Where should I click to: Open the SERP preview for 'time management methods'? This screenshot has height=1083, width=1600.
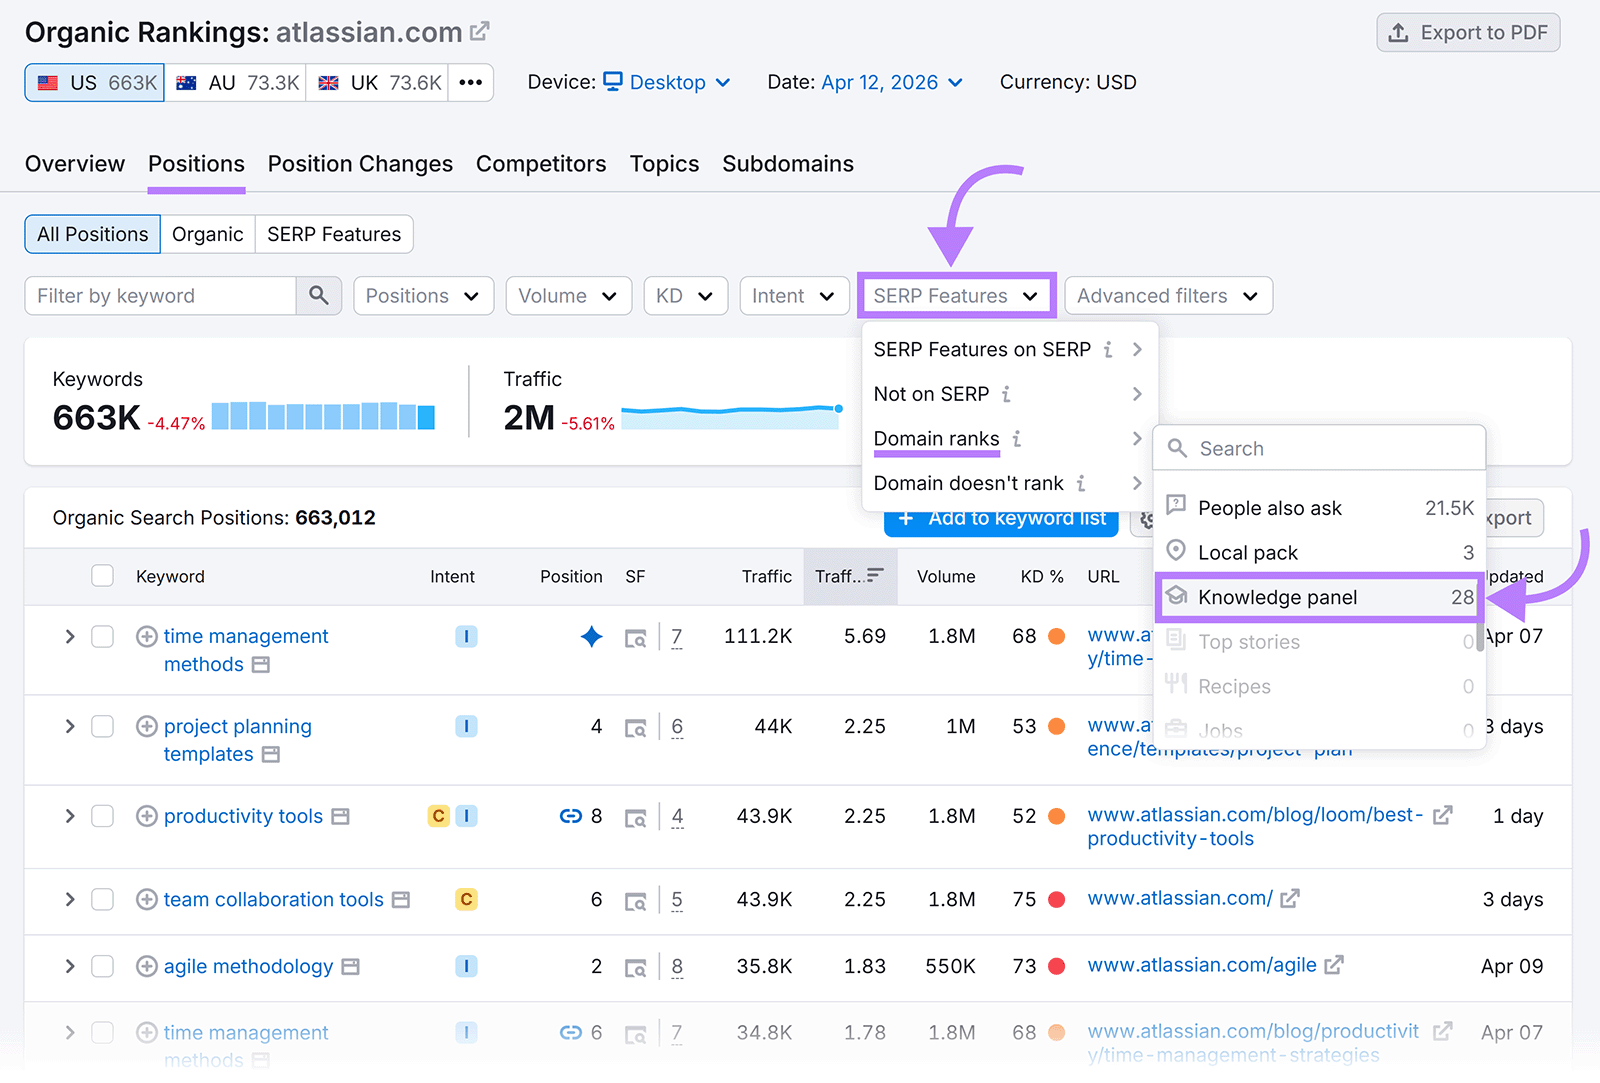coord(637,637)
